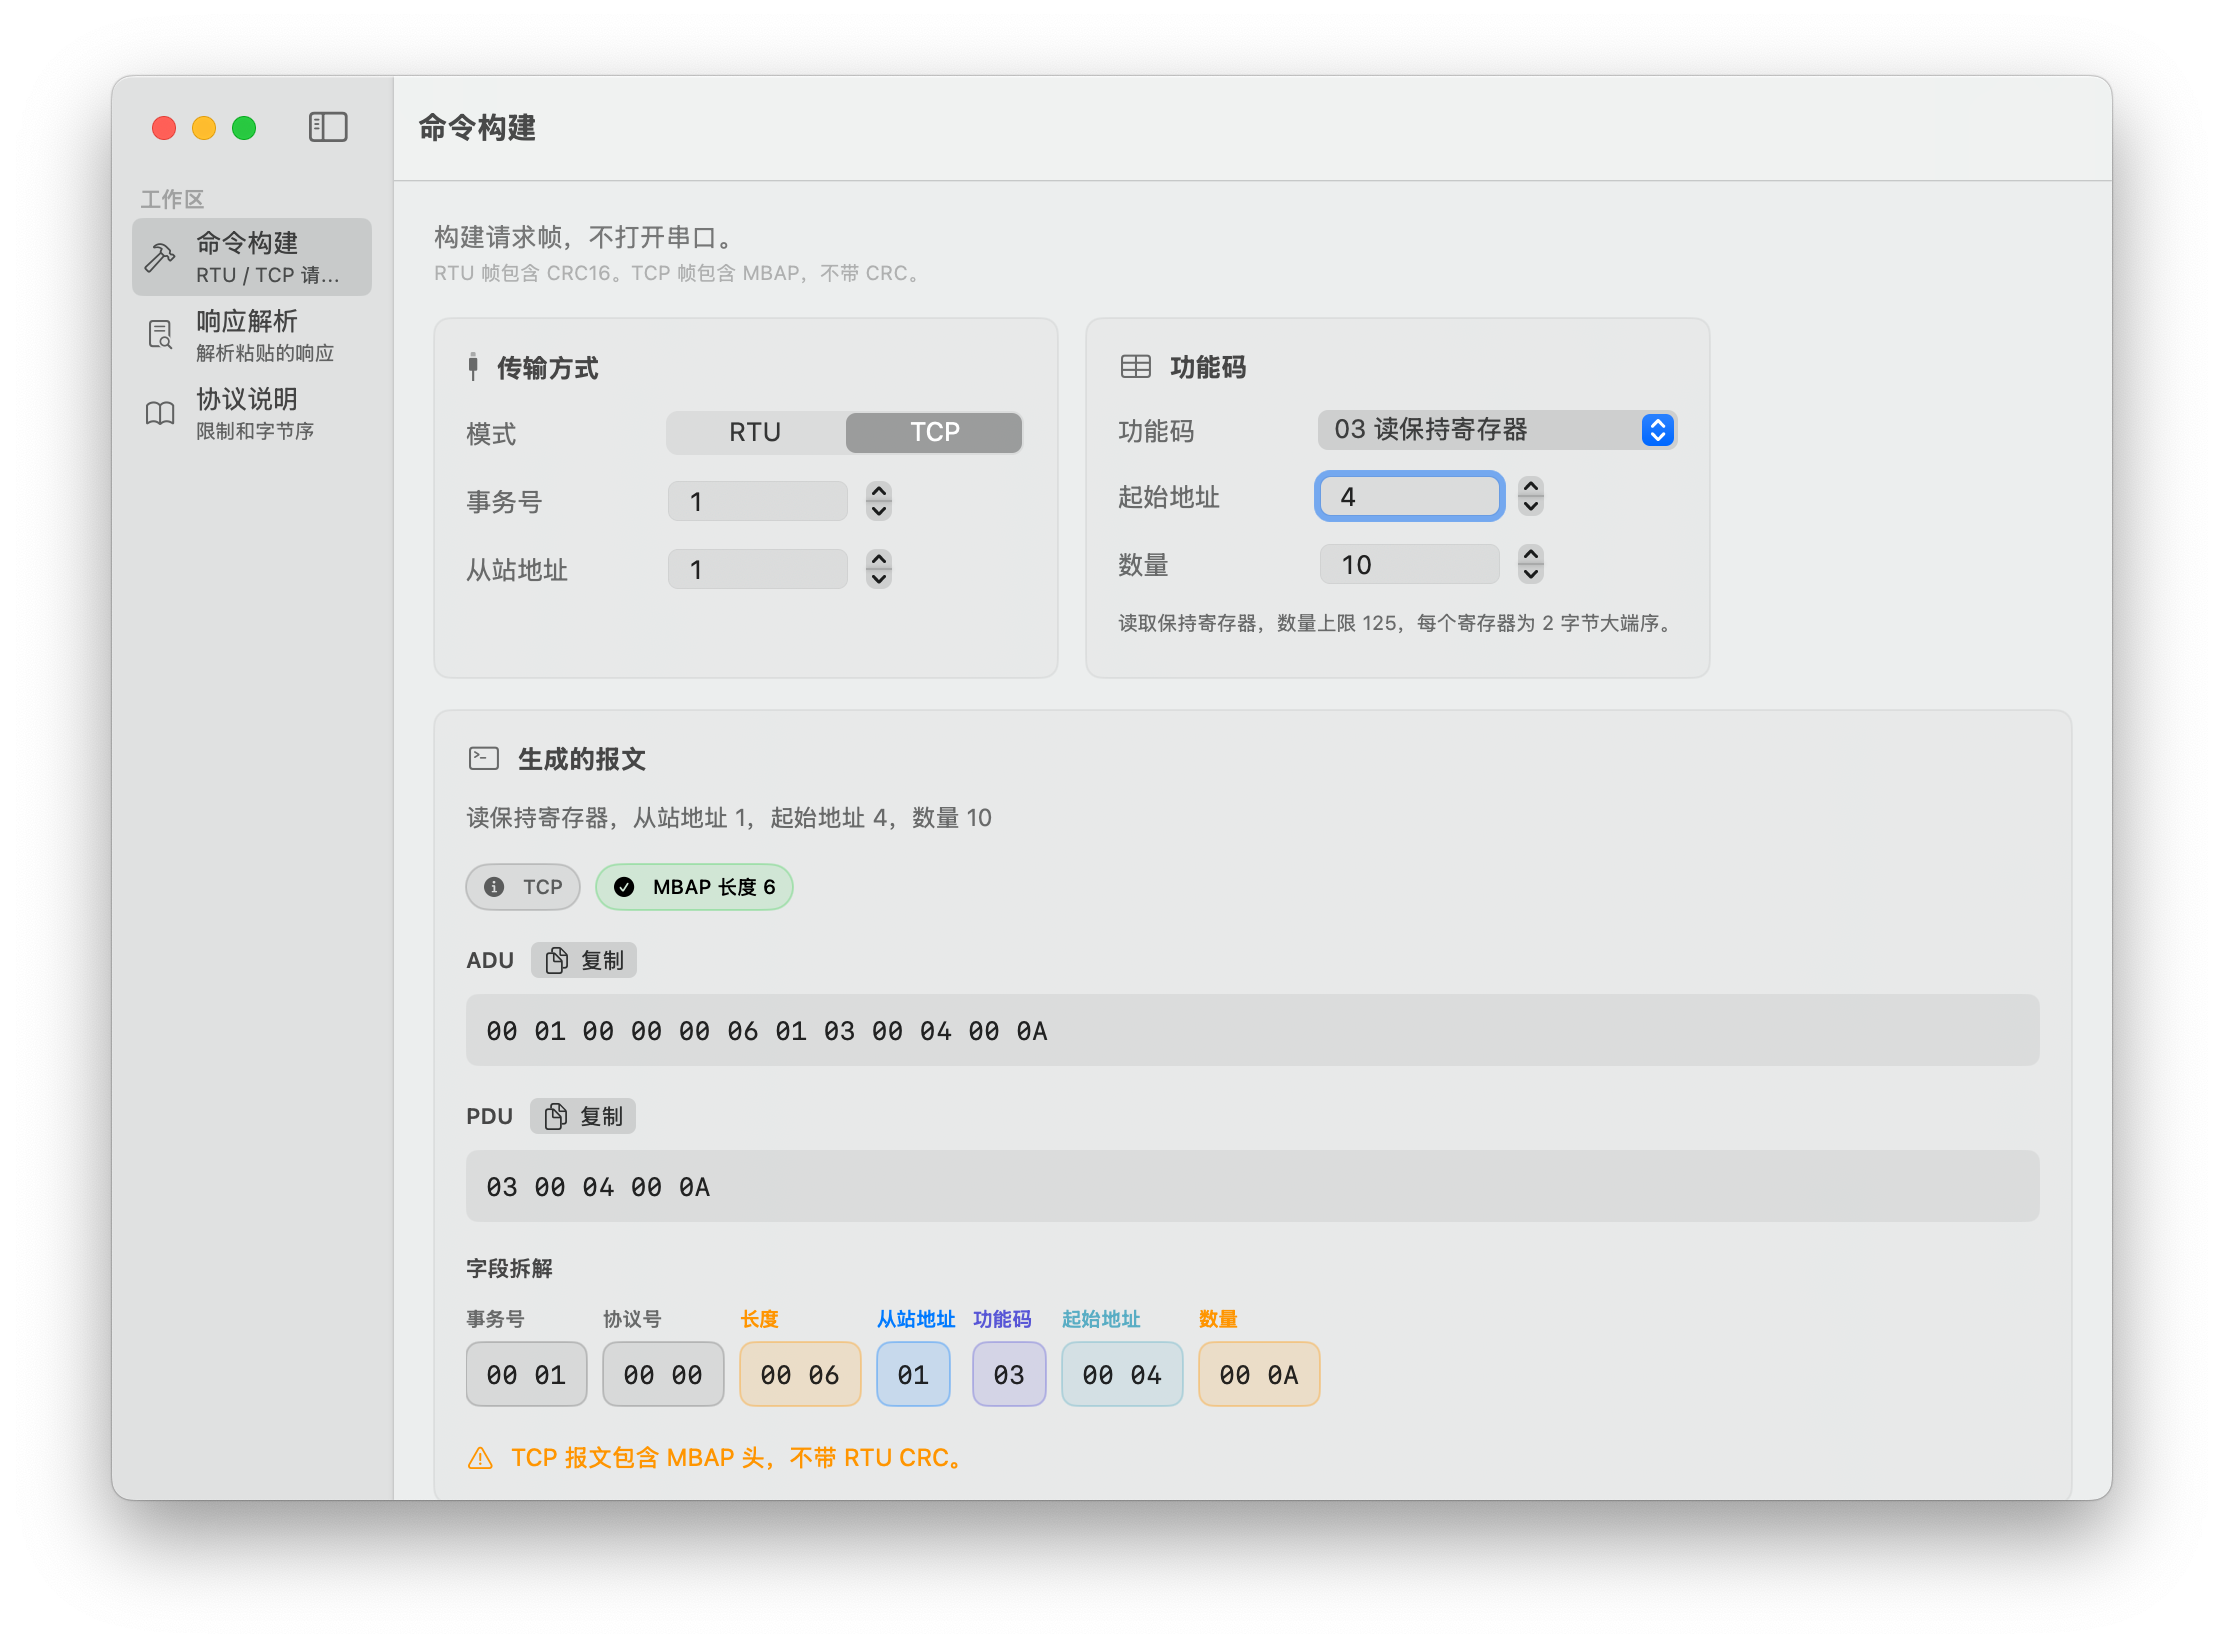Viewport: 2224px width, 1648px height.
Task: Click the checkmark icon in MBAP badge
Action: [x=624, y=887]
